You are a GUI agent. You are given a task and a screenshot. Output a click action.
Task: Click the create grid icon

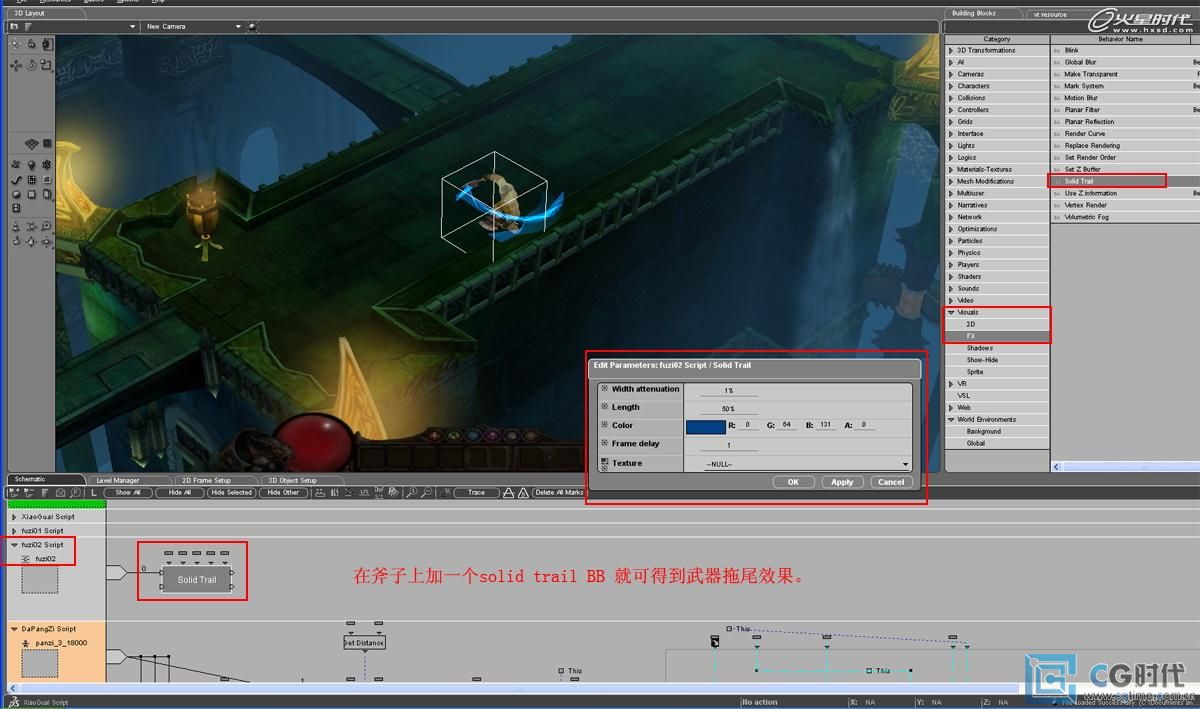click(31, 180)
